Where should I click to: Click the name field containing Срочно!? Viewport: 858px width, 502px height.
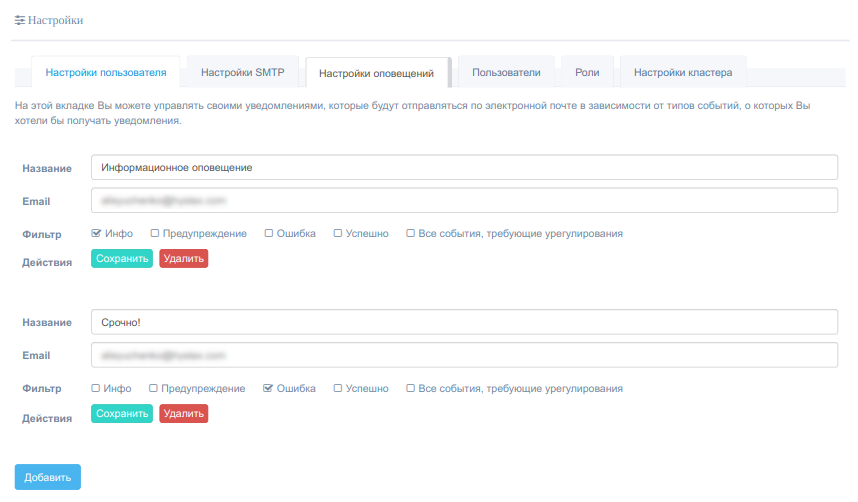coord(463,322)
